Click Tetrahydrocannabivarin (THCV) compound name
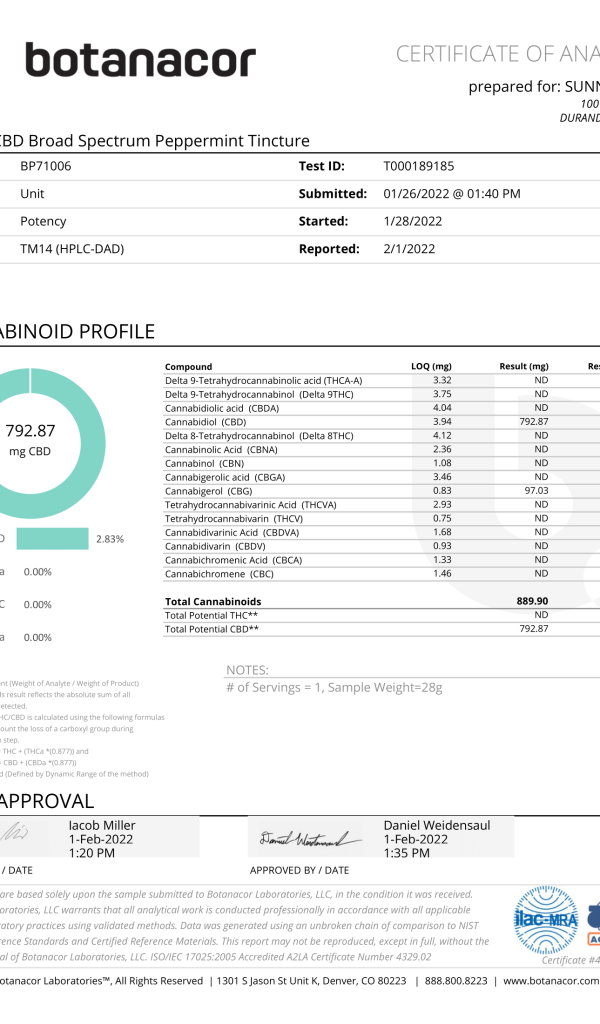 click(234, 519)
